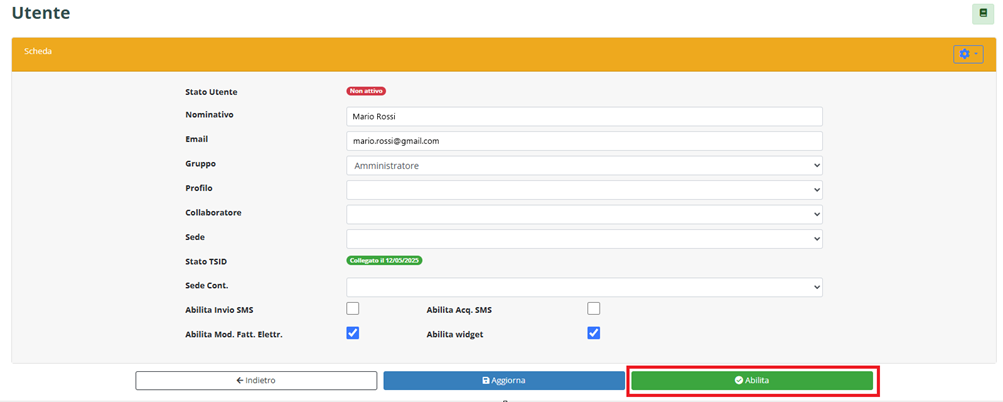Expand the Profilo dropdown

click(584, 189)
